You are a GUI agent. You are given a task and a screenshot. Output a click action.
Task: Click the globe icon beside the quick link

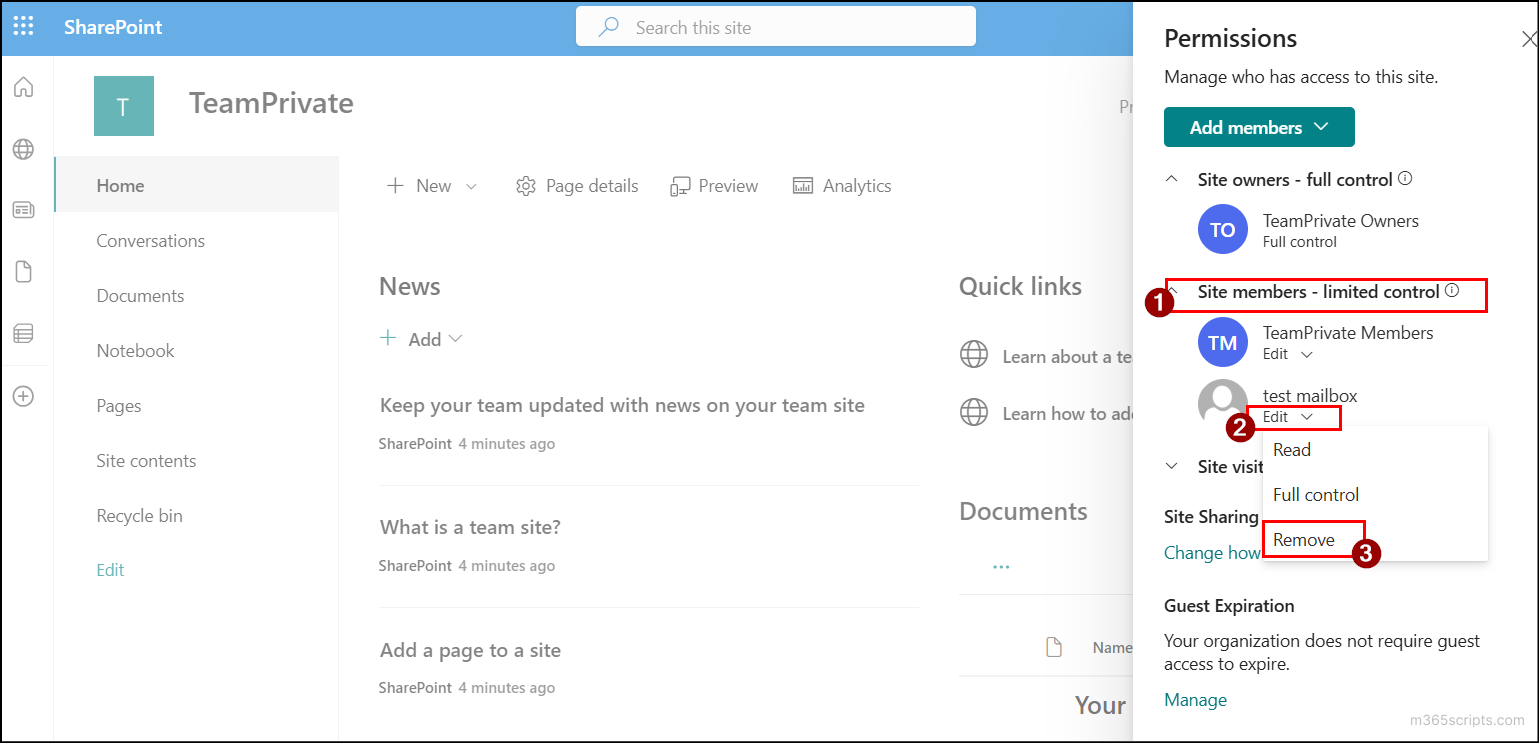973,355
